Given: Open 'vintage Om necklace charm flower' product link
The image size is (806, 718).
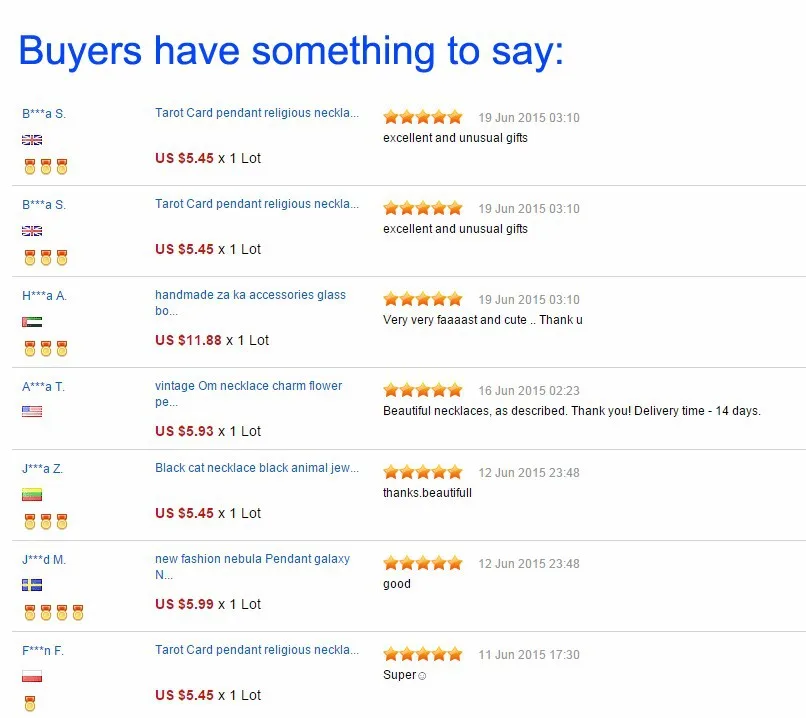Looking at the screenshot, I should tap(248, 394).
